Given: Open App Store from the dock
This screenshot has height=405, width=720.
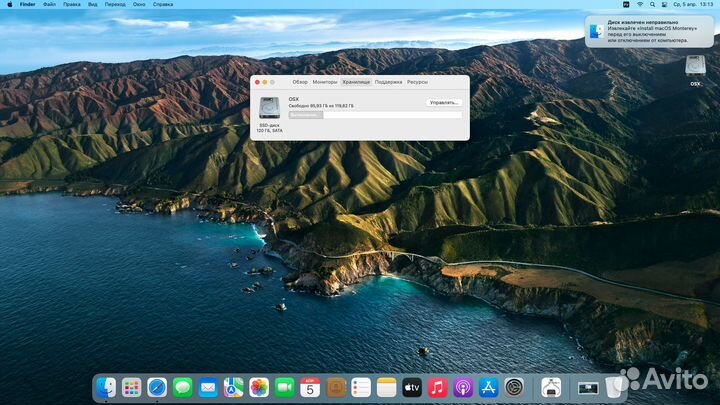Looking at the screenshot, I should pos(489,388).
